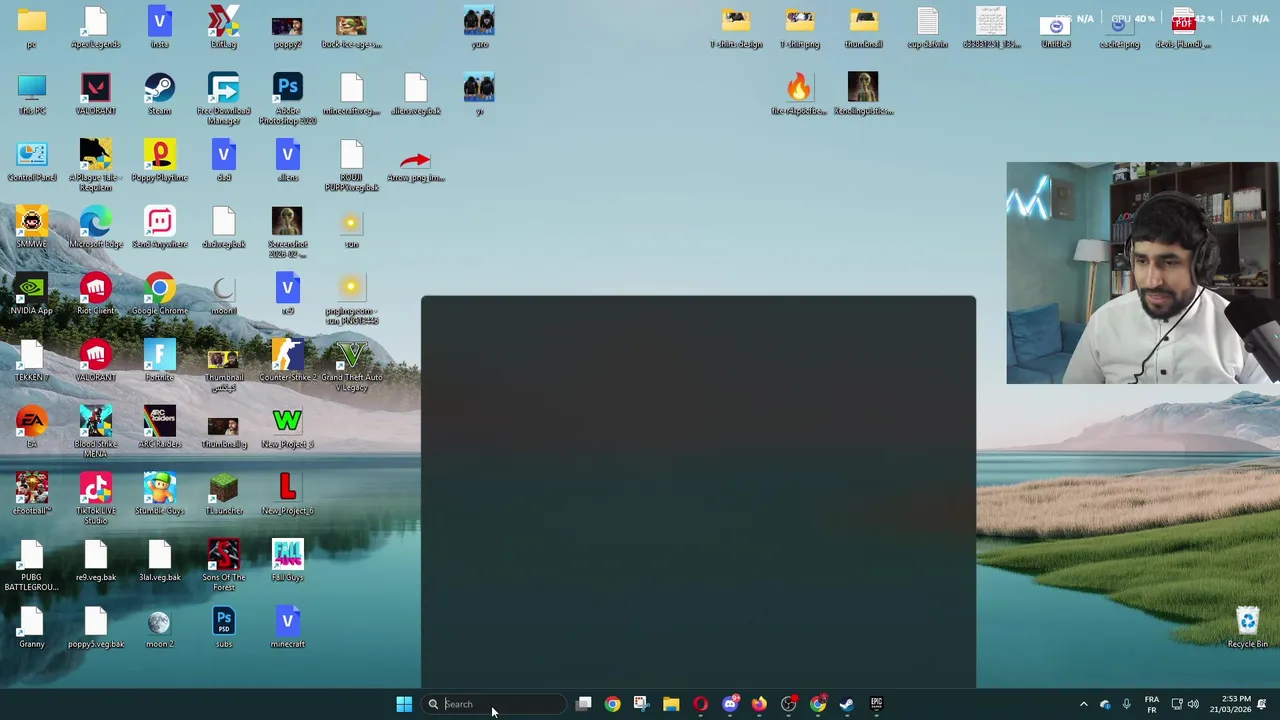Select the SMMWE desktop shortcut
Viewport: 1280px width, 720px height.
point(31,227)
